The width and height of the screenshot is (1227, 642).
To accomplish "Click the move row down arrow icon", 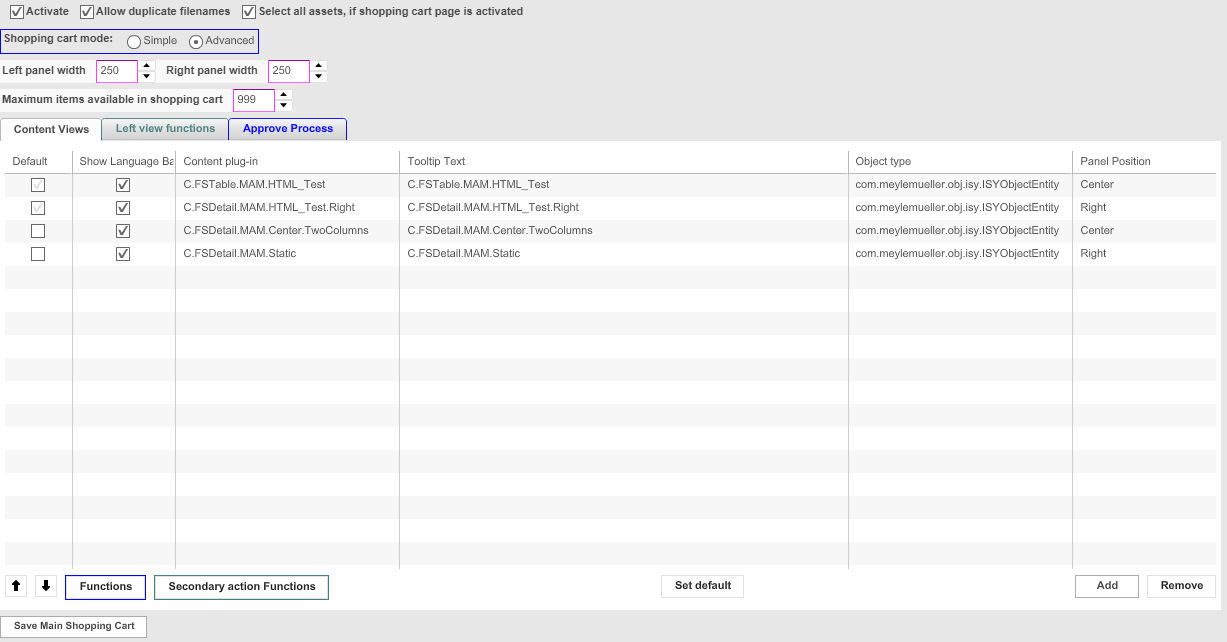I will 45,586.
